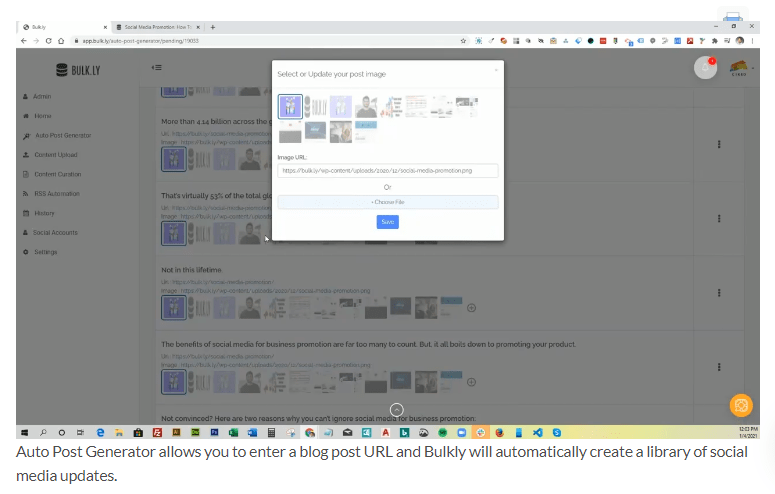Open Photoshop from taskbar
This screenshot has width=775, height=494.
215,433
